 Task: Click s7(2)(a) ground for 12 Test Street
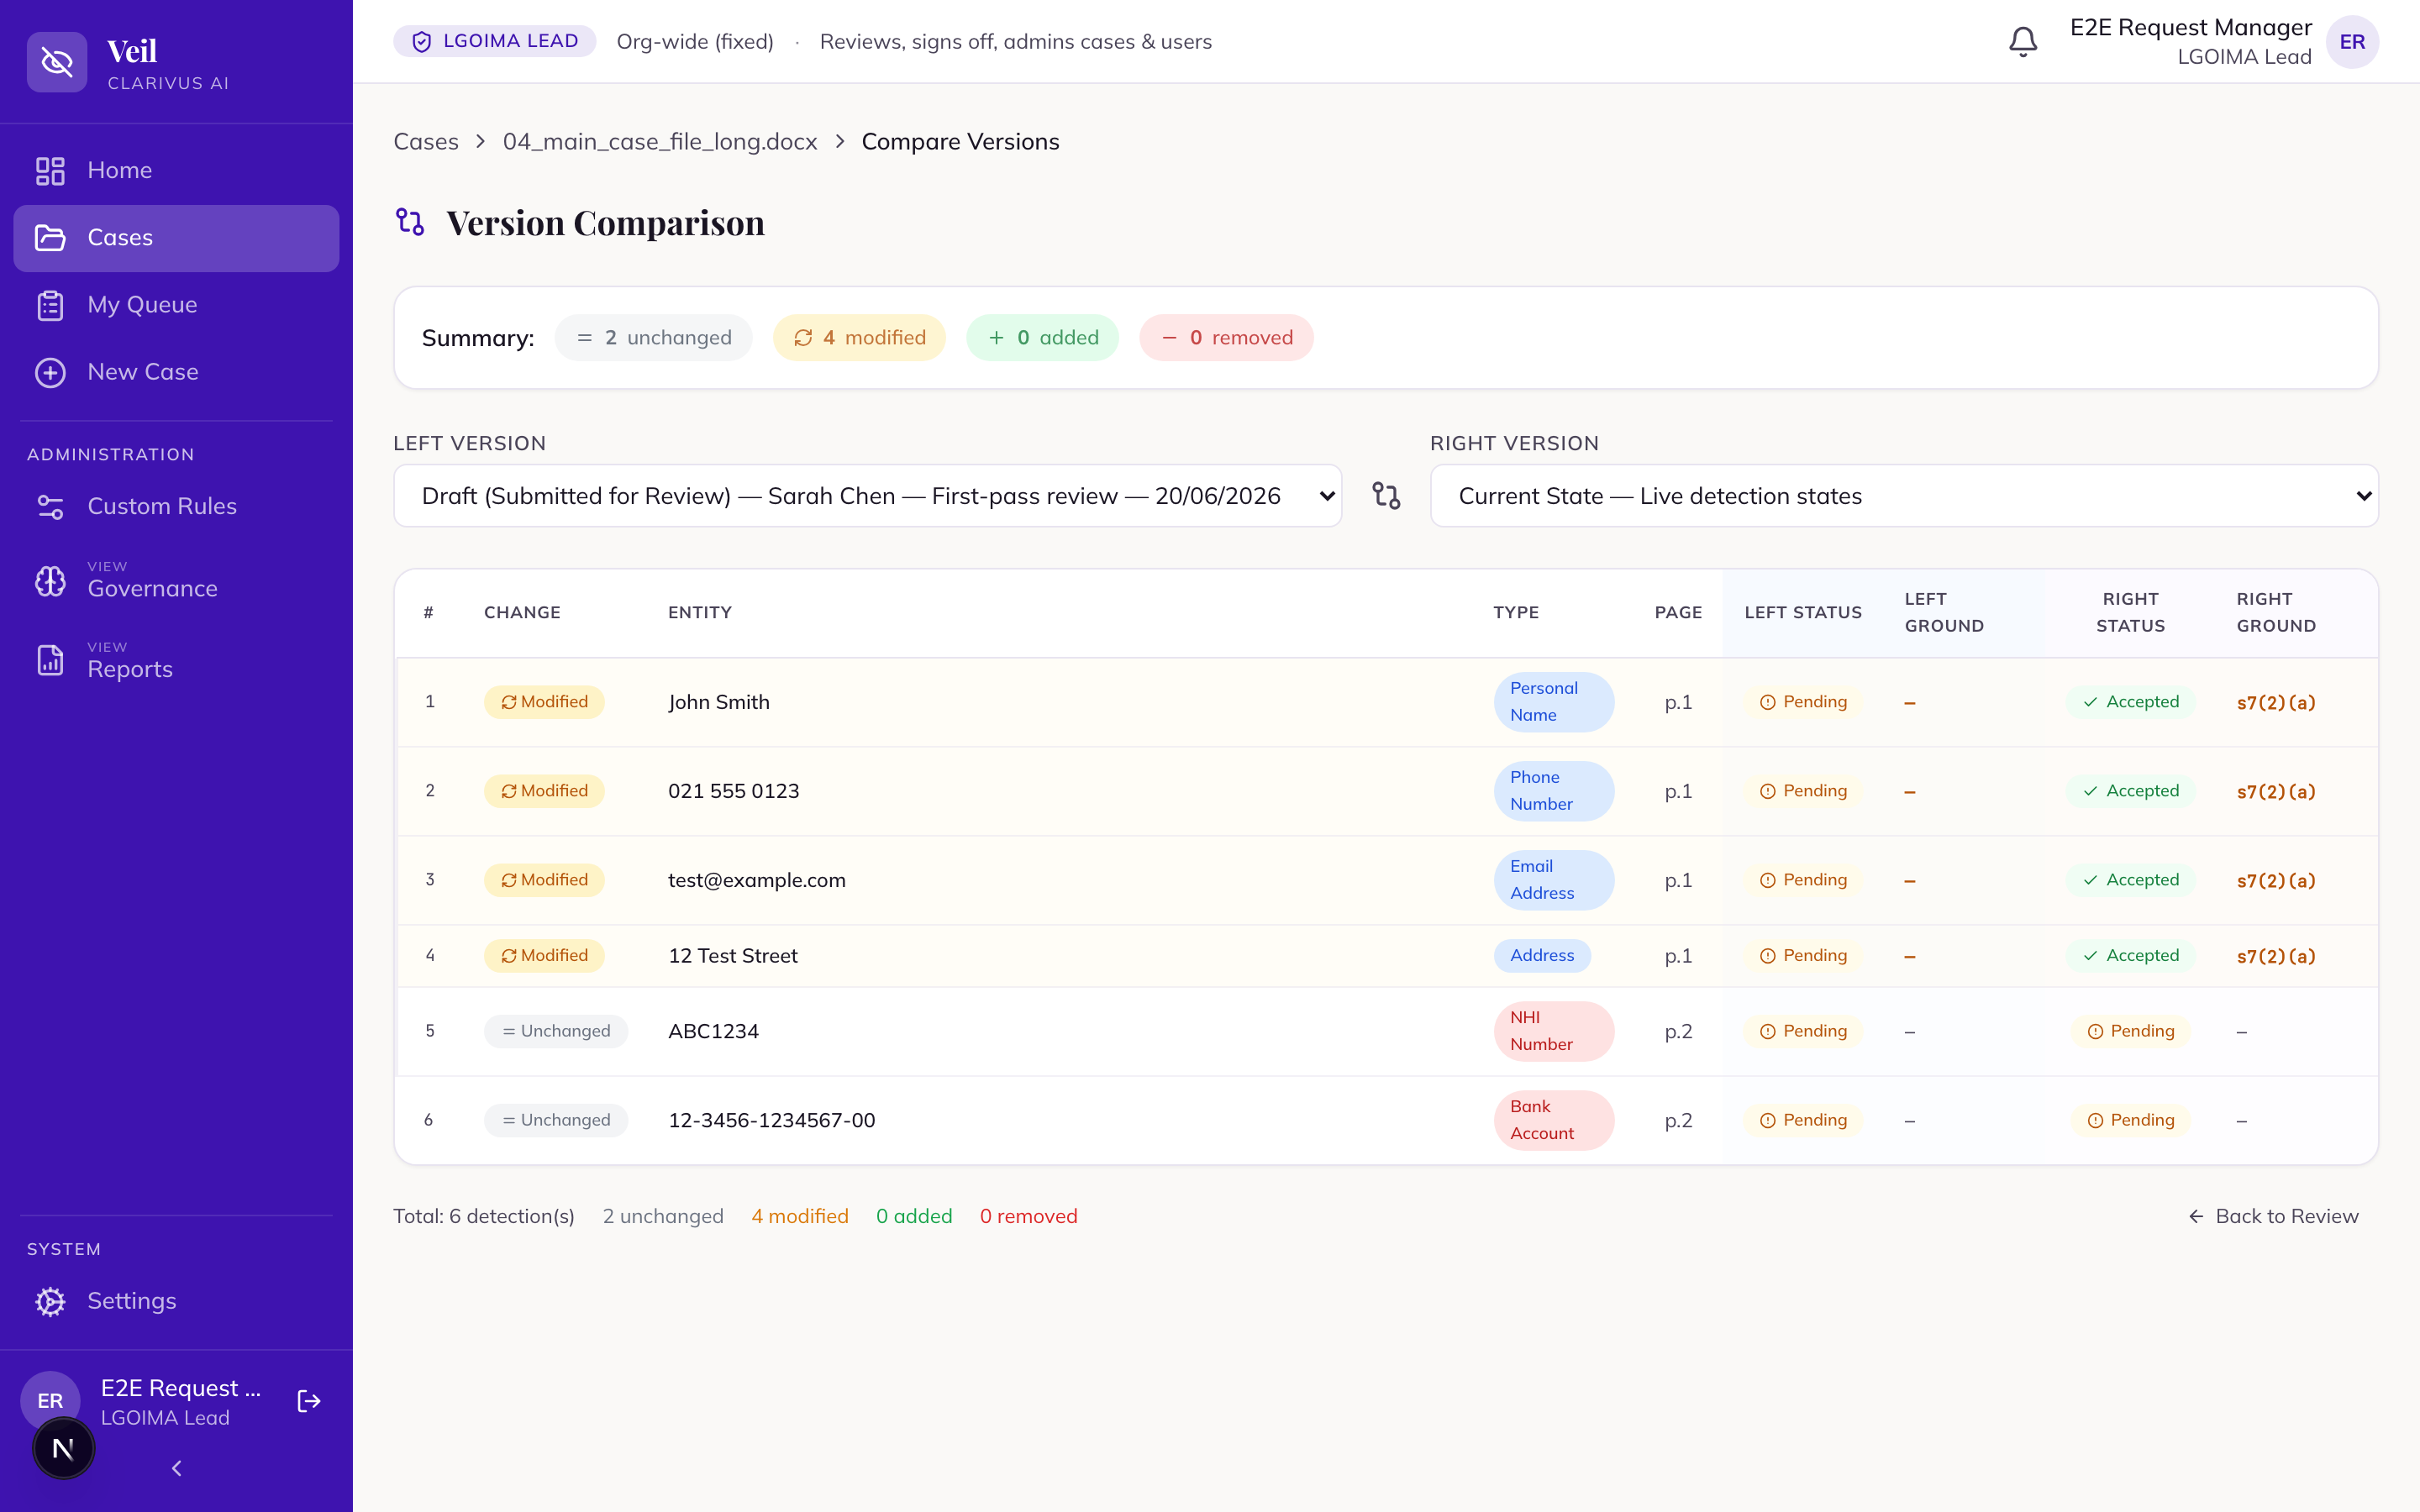(x=2276, y=956)
